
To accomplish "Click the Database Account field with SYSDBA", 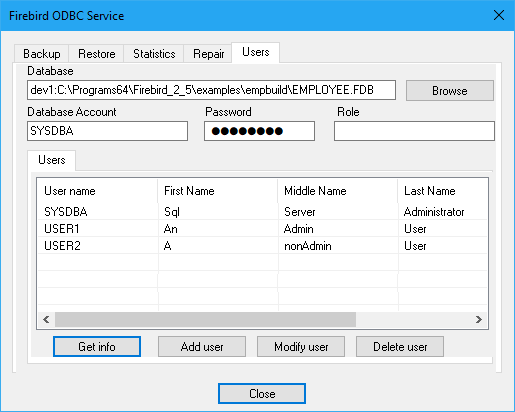I will click(107, 131).
